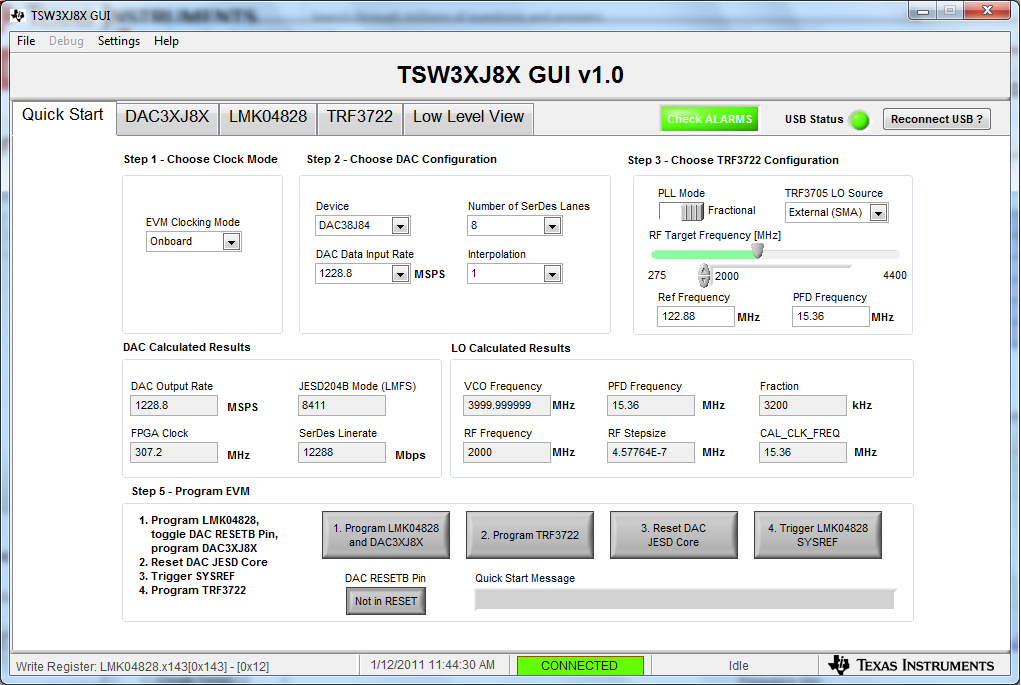Open the File menu
1021x685 pixels.
click(26, 41)
